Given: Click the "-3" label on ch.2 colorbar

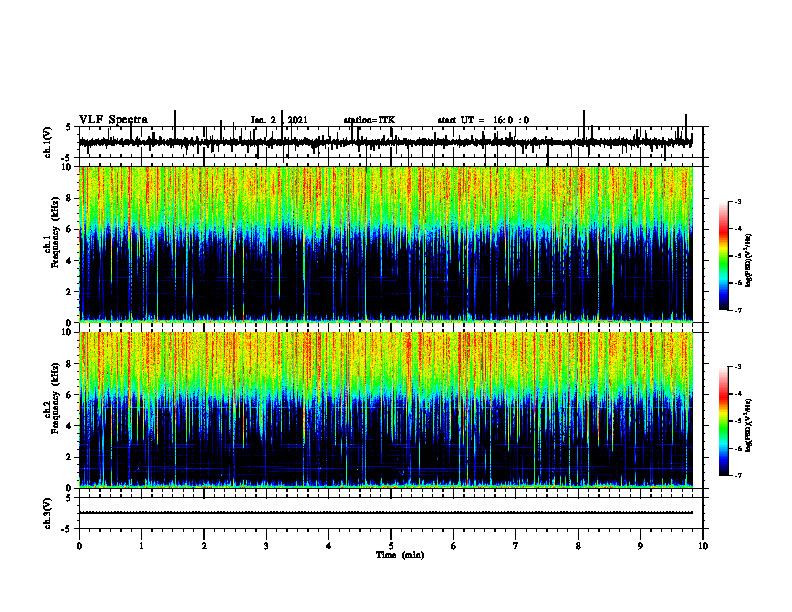Looking at the screenshot, I should pos(737,367).
